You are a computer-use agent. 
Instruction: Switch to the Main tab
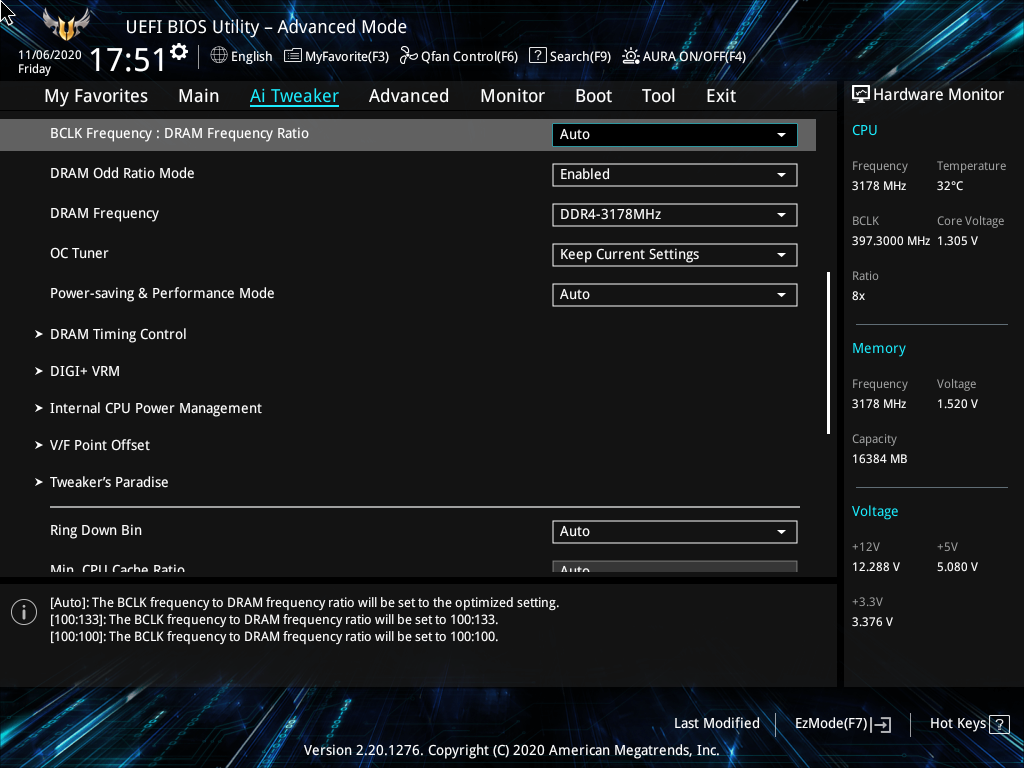pos(199,96)
